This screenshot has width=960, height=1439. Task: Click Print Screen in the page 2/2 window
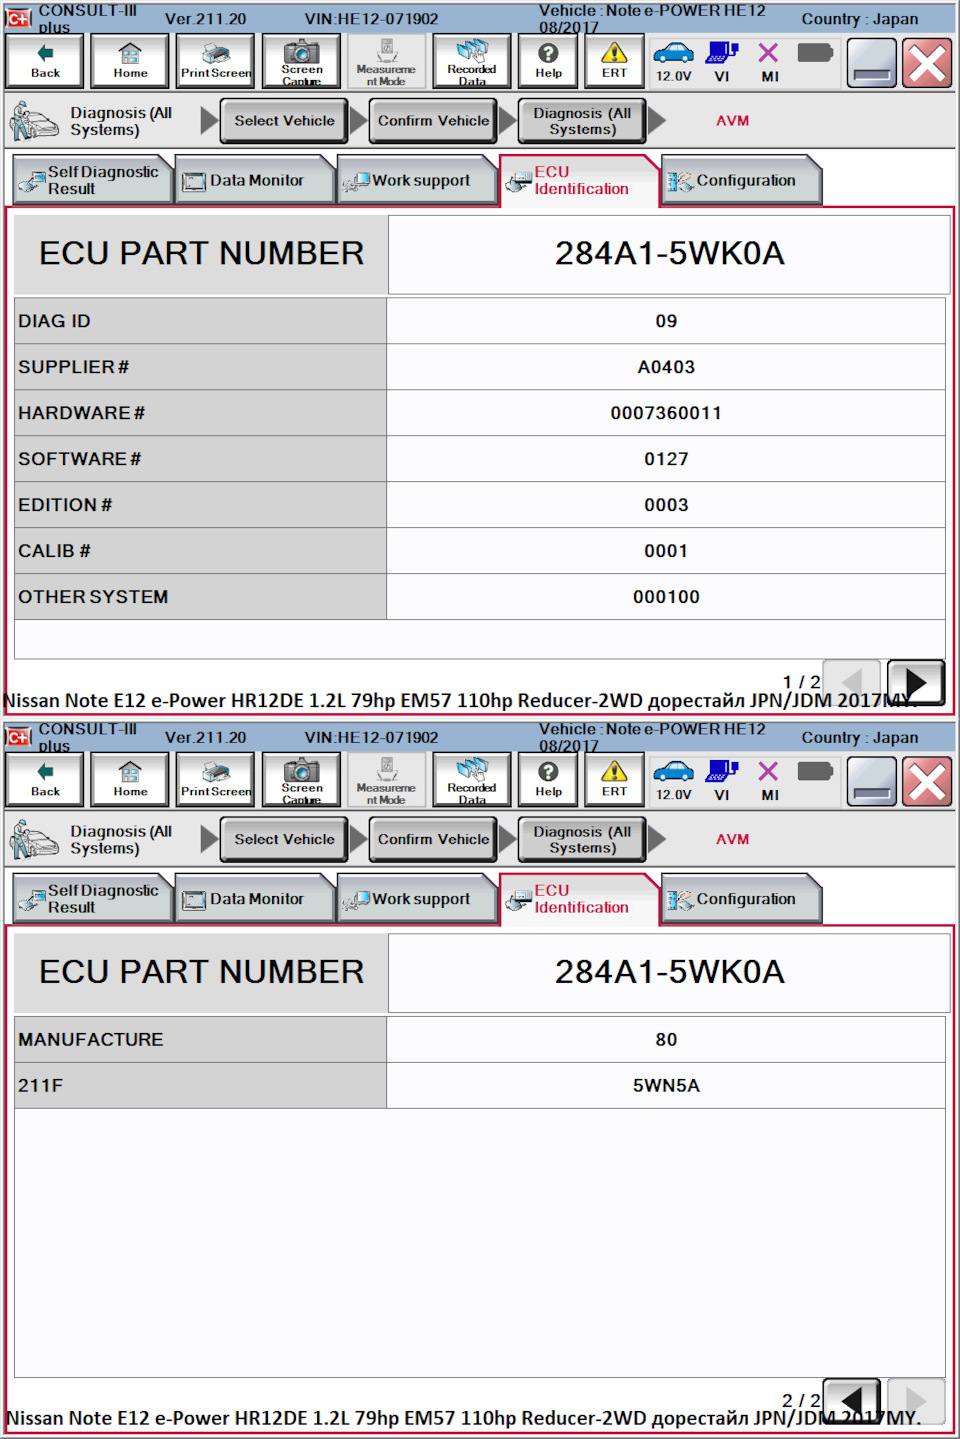[x=216, y=780]
